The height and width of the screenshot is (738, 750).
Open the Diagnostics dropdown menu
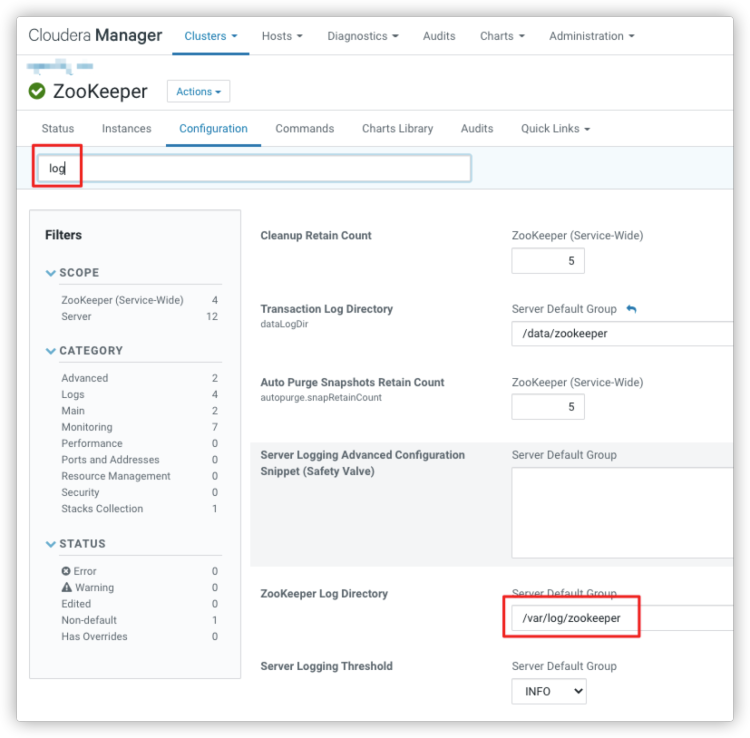click(x=363, y=36)
